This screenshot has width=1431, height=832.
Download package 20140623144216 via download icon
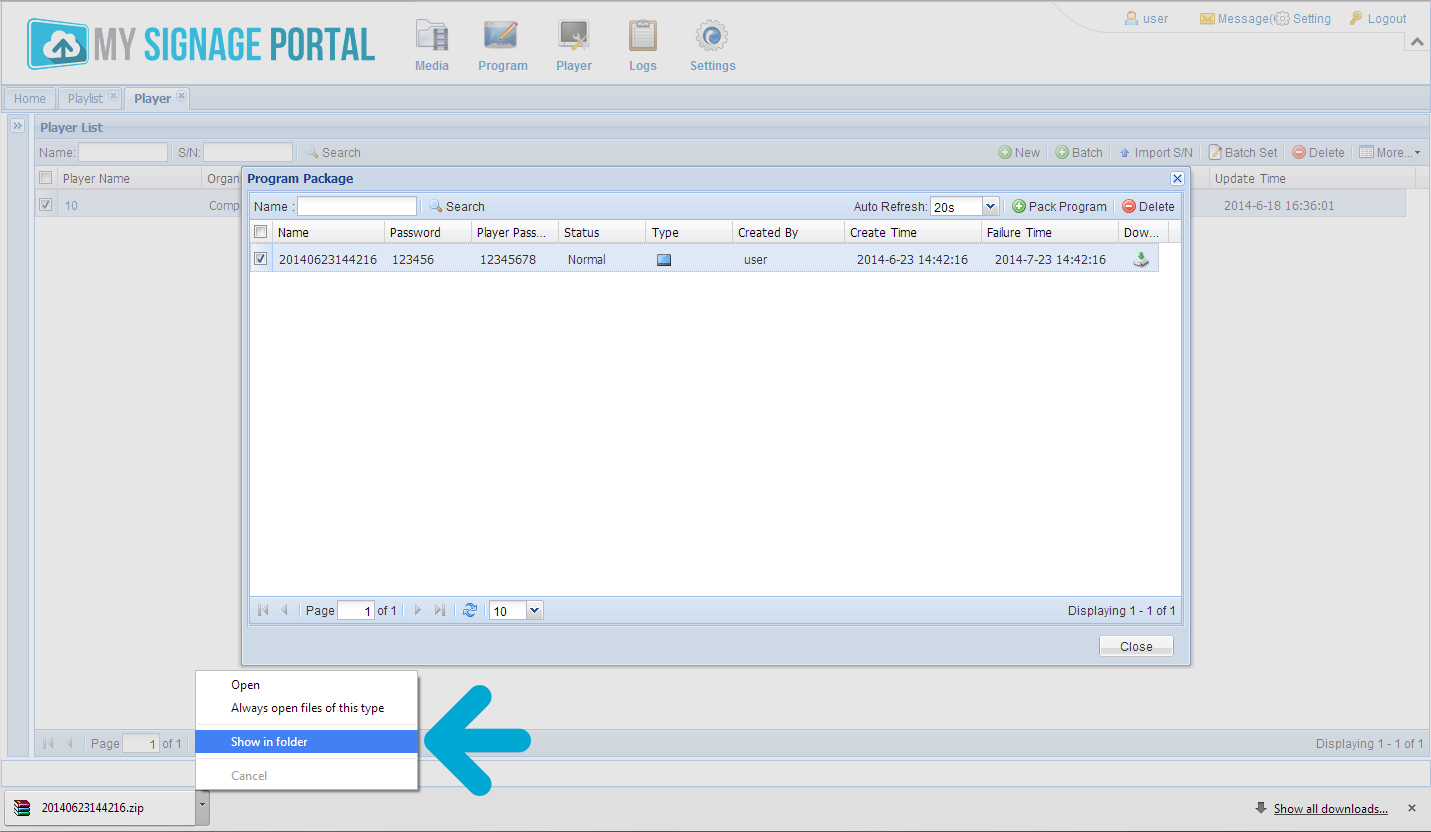point(1140,259)
